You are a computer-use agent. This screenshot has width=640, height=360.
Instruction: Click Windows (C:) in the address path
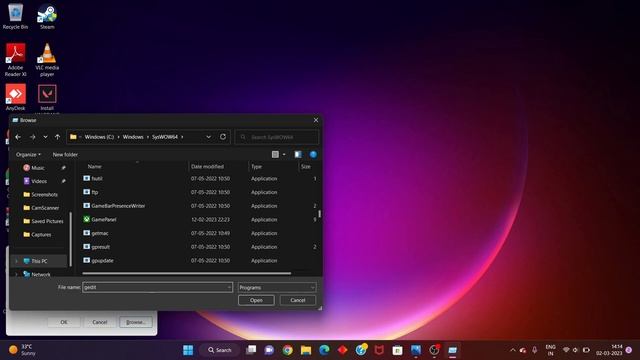[99, 137]
